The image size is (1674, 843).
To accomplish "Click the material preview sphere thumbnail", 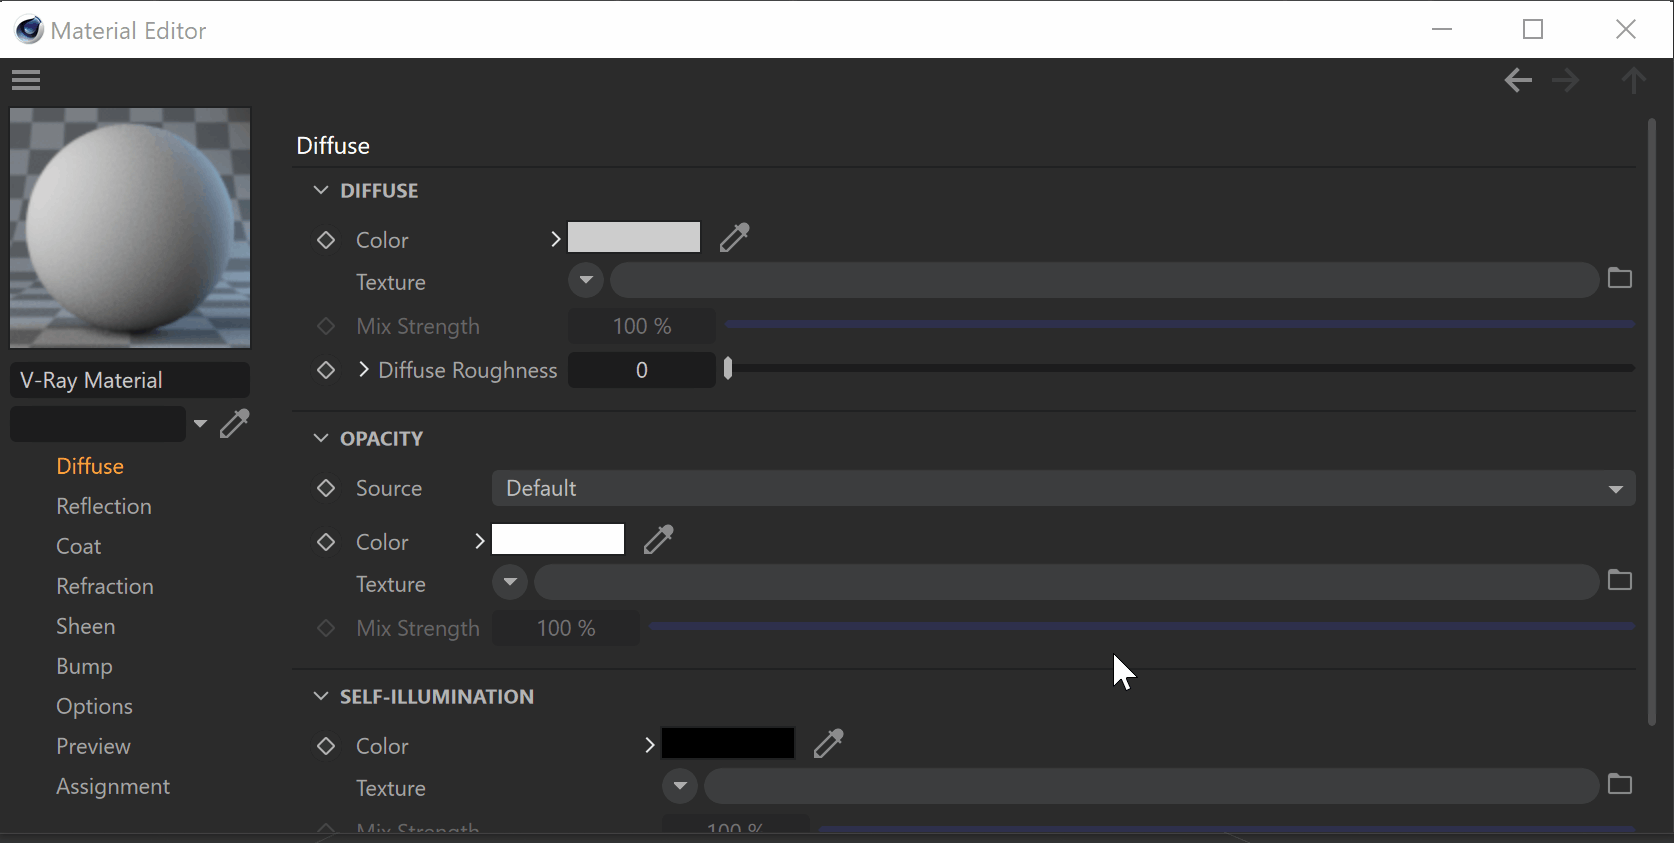I will coord(130,228).
